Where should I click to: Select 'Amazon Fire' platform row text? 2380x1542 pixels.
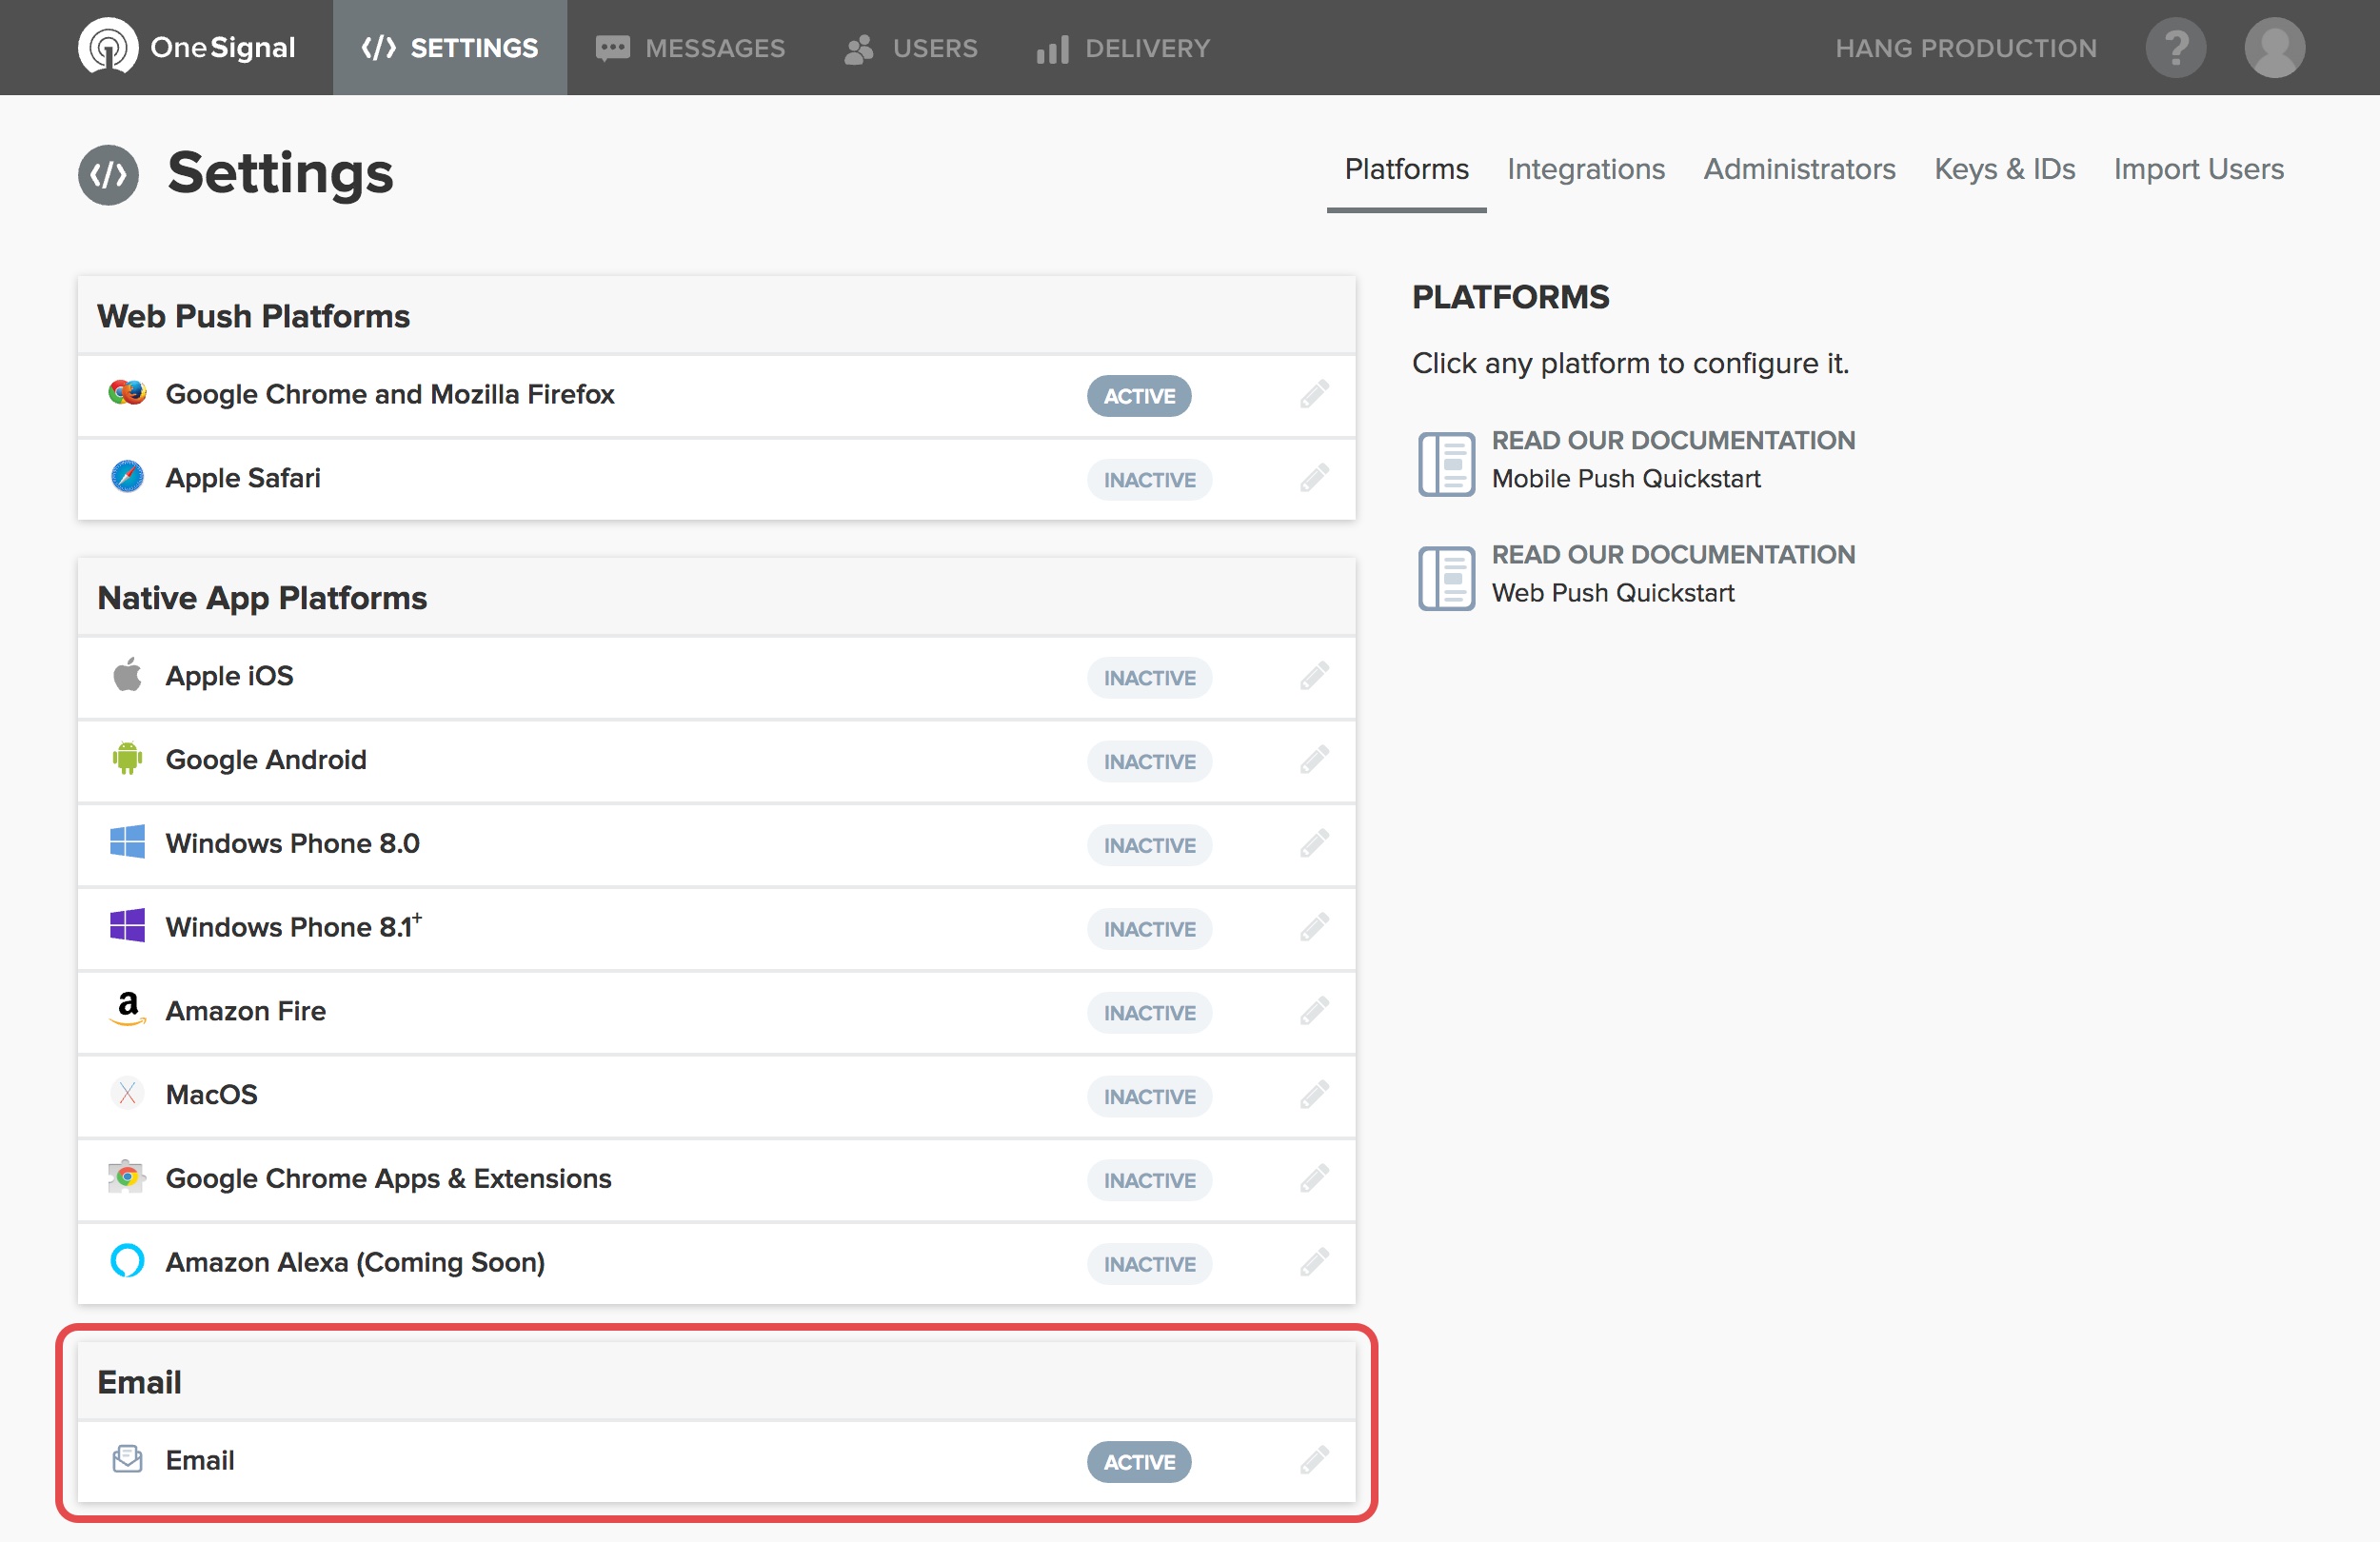[x=245, y=1011]
